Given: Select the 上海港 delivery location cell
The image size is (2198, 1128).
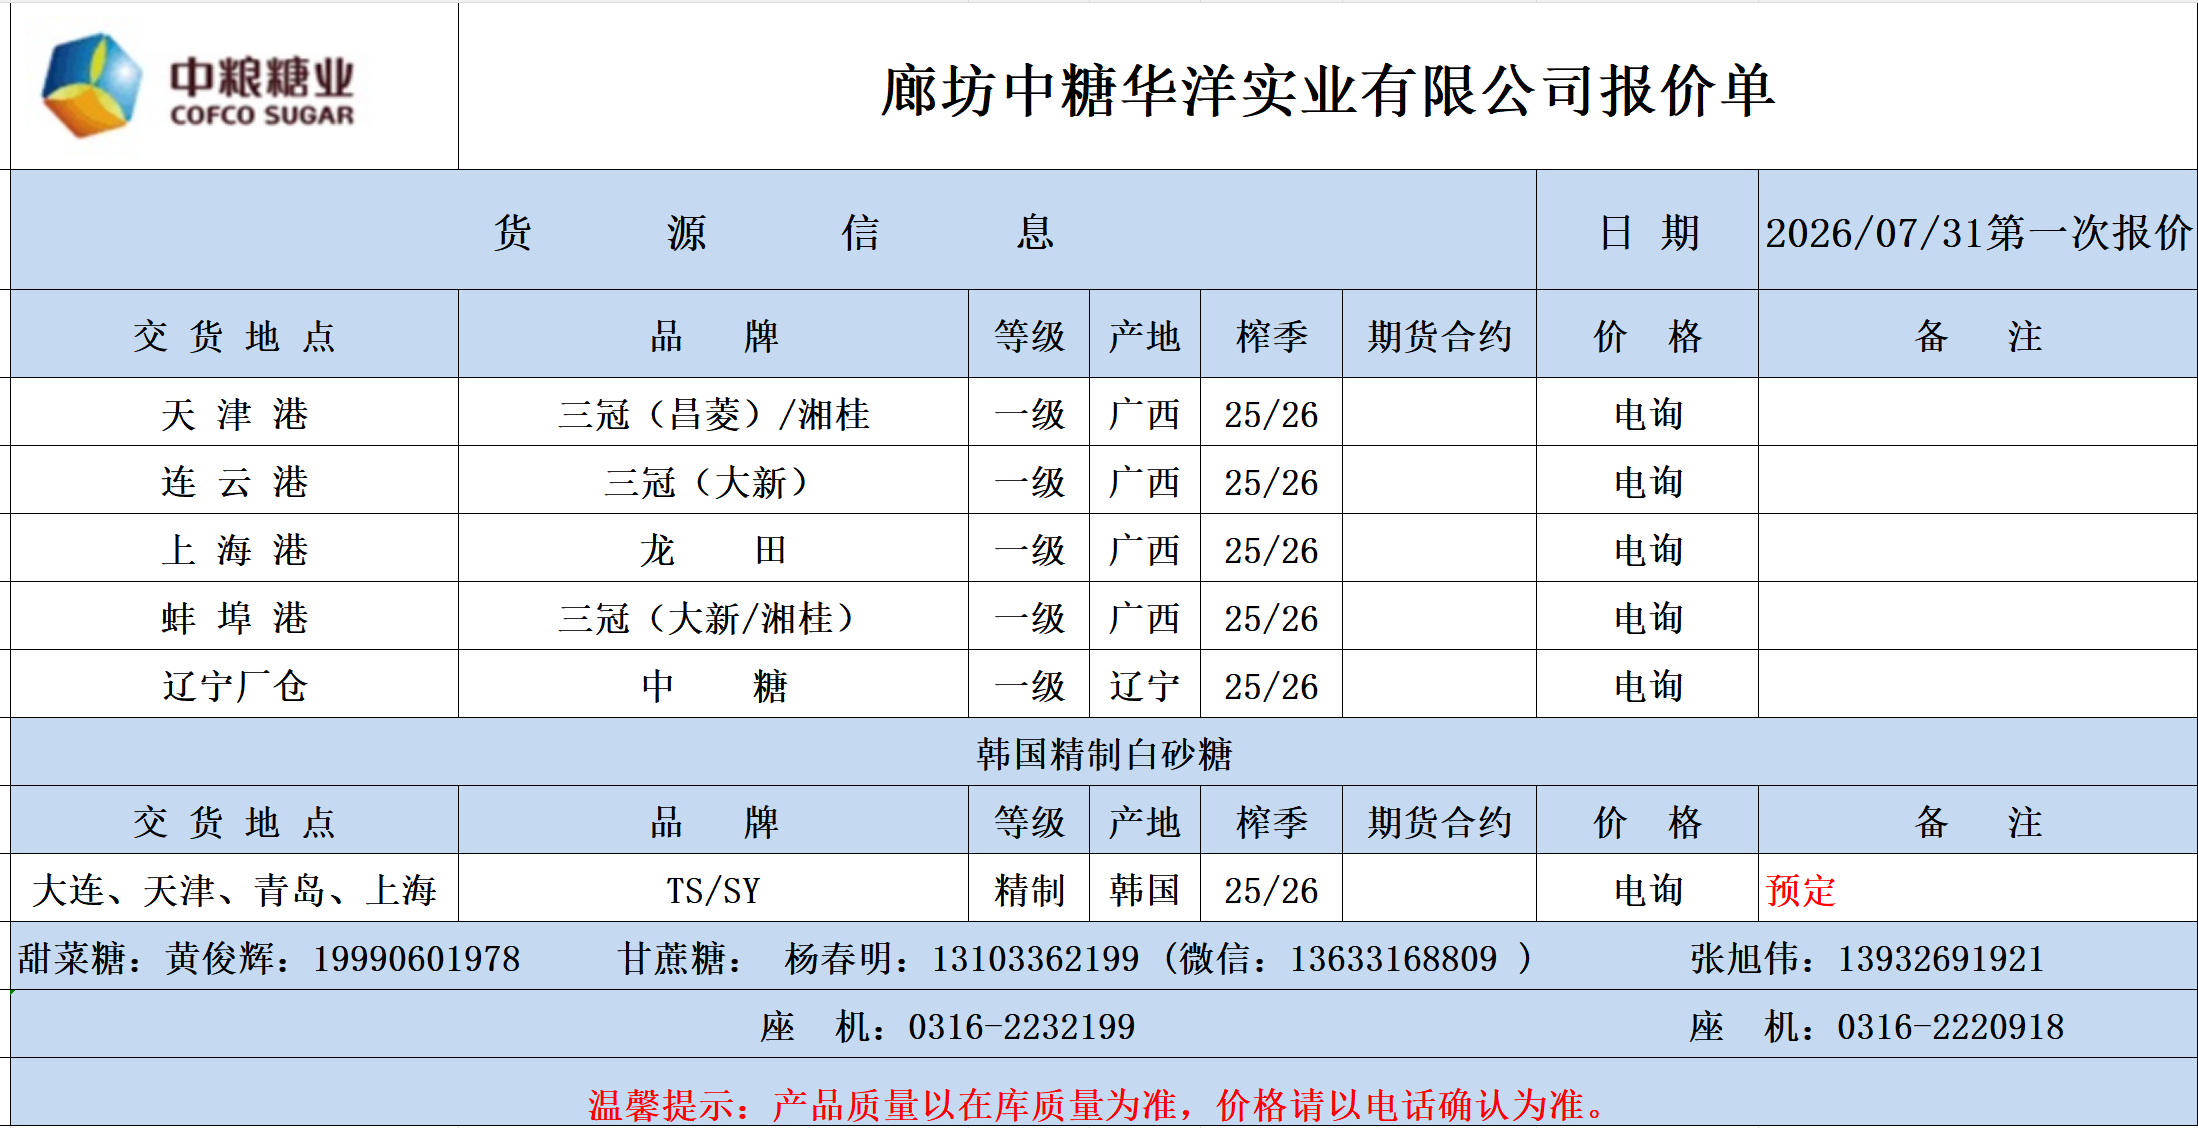Looking at the screenshot, I should pos(234,548).
